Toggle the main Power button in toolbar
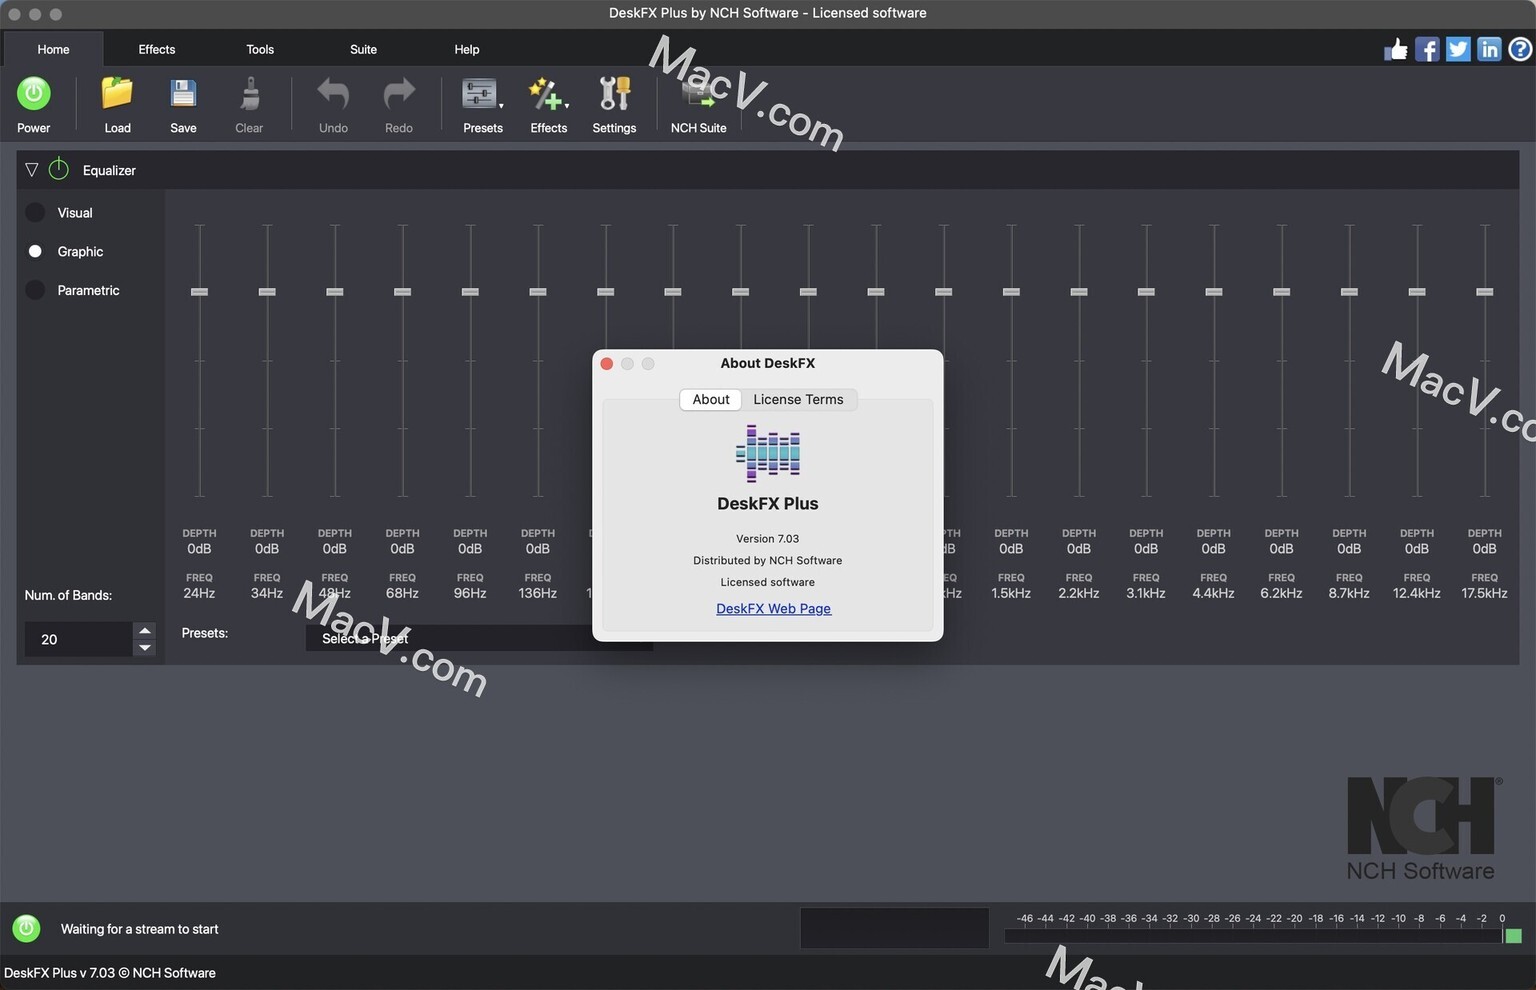 click(x=33, y=94)
